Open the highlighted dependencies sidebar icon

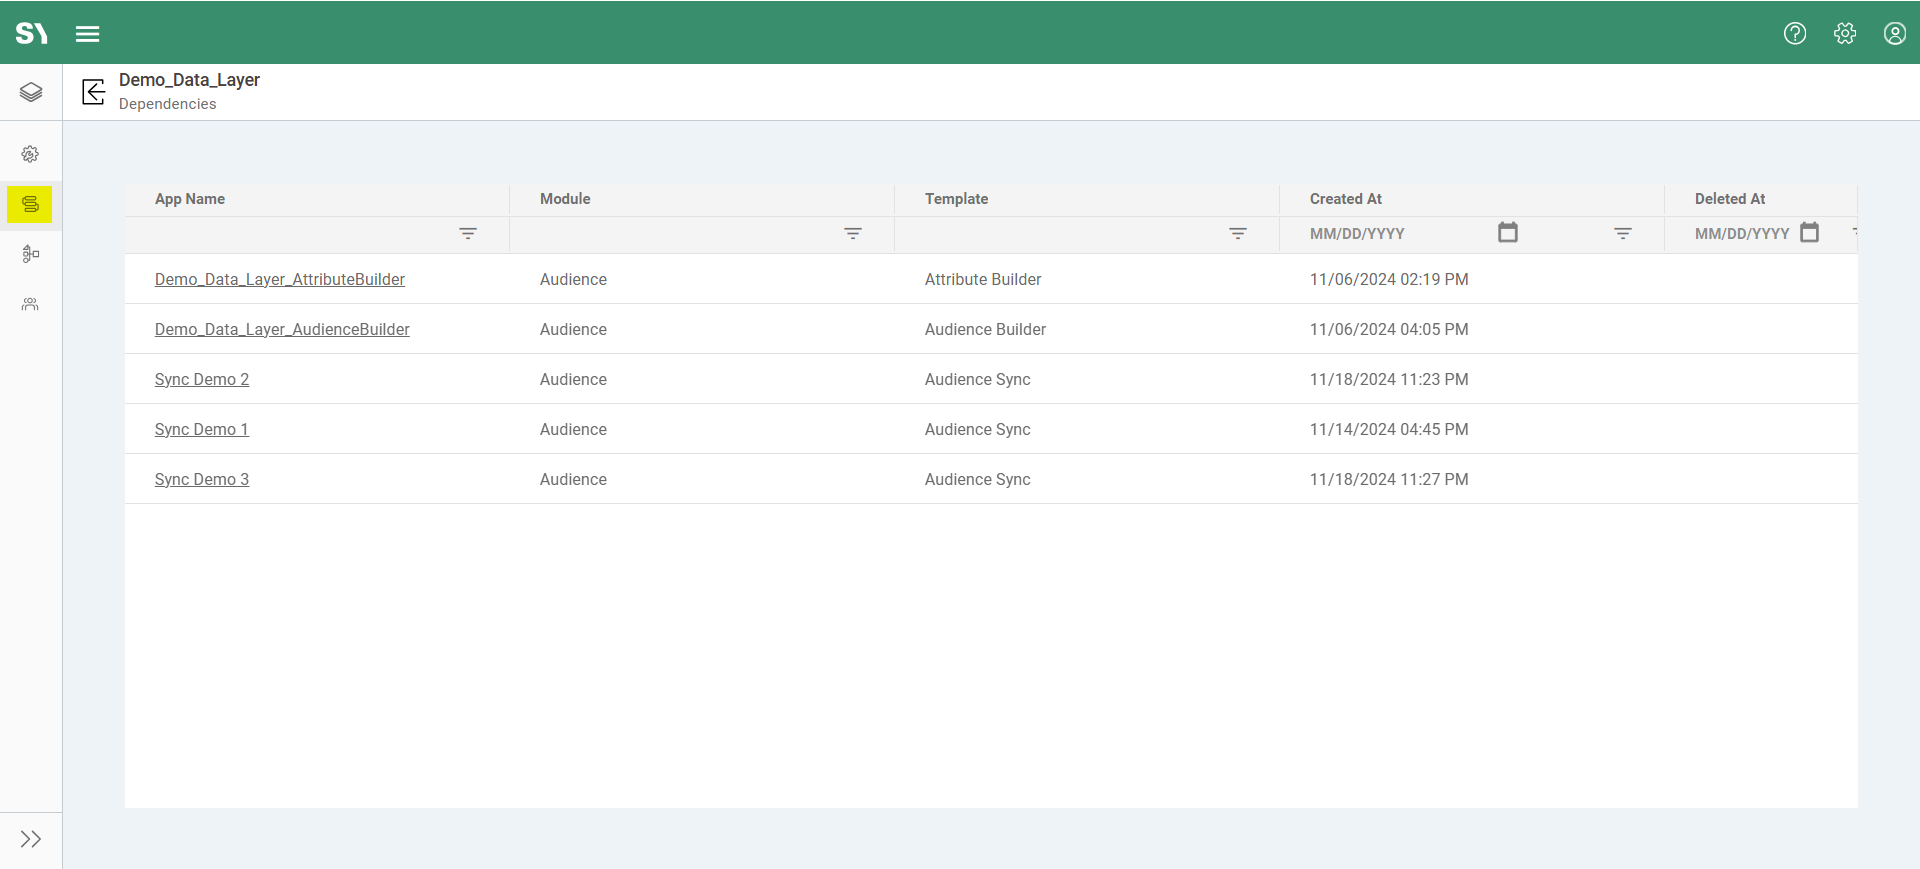click(x=30, y=204)
